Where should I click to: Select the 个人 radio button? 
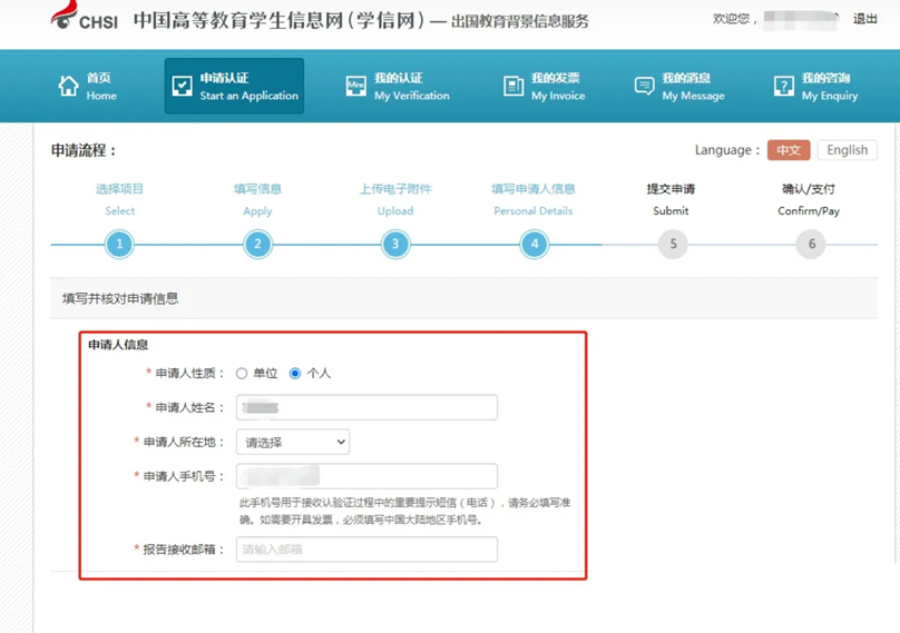pyautogui.click(x=295, y=374)
